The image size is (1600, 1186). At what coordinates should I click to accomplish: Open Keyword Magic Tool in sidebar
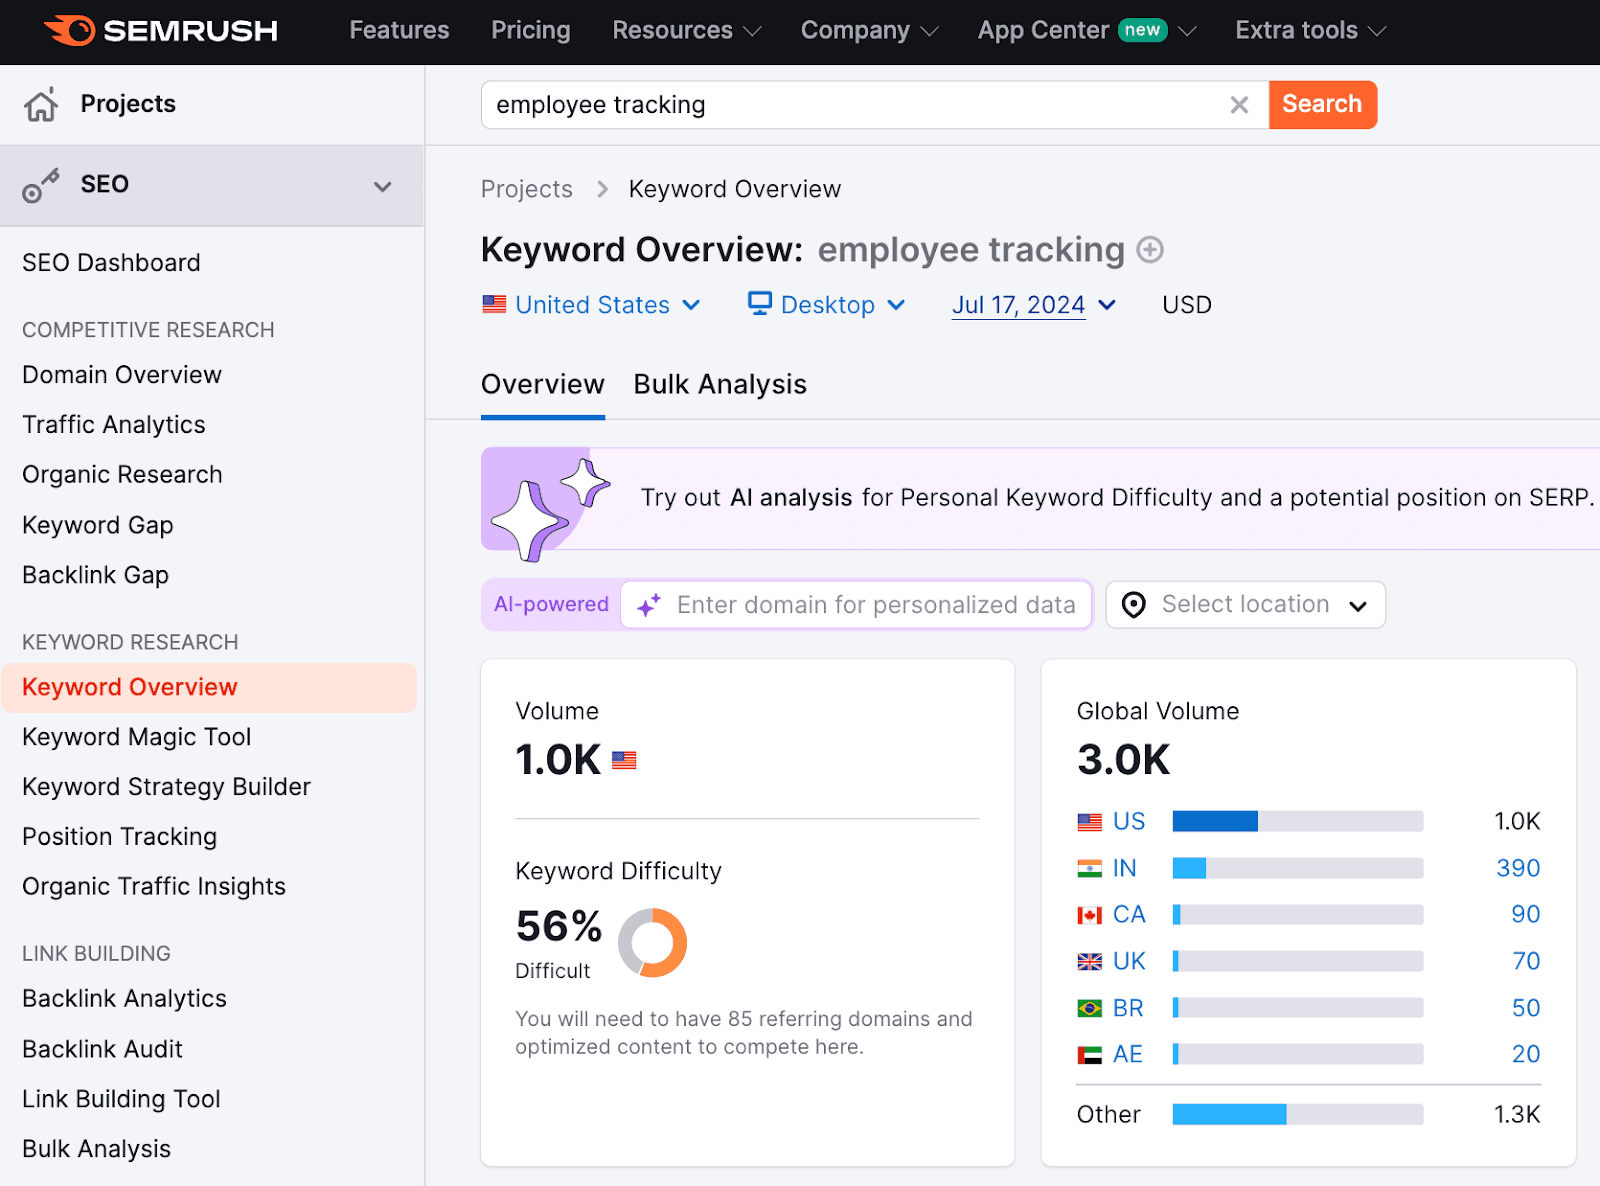click(x=137, y=737)
